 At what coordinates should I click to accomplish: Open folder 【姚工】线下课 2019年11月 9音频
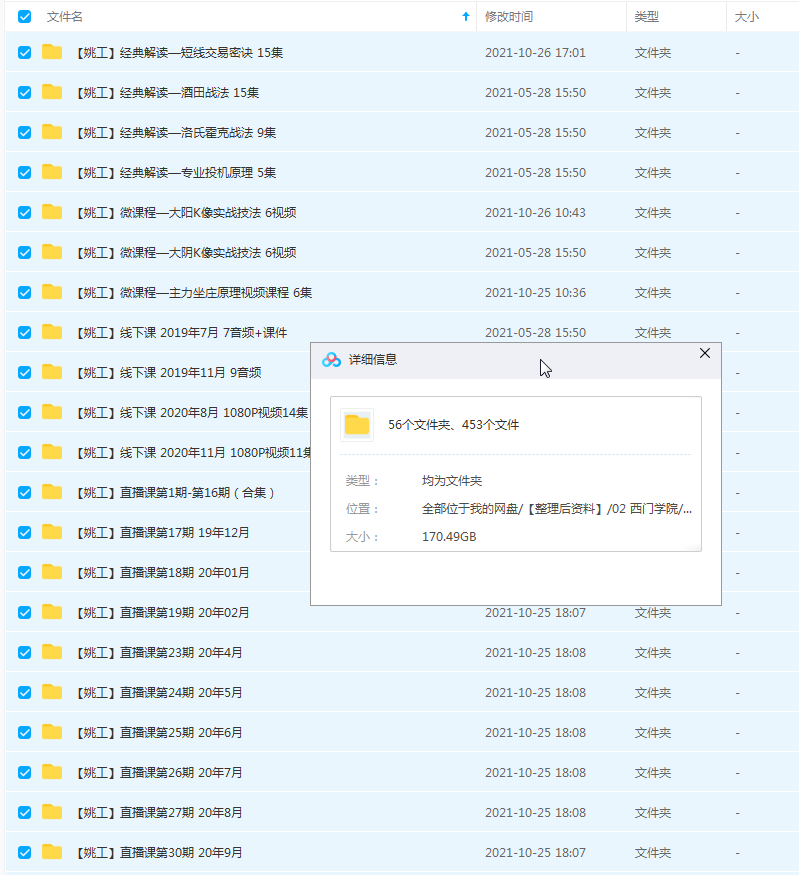coord(169,373)
